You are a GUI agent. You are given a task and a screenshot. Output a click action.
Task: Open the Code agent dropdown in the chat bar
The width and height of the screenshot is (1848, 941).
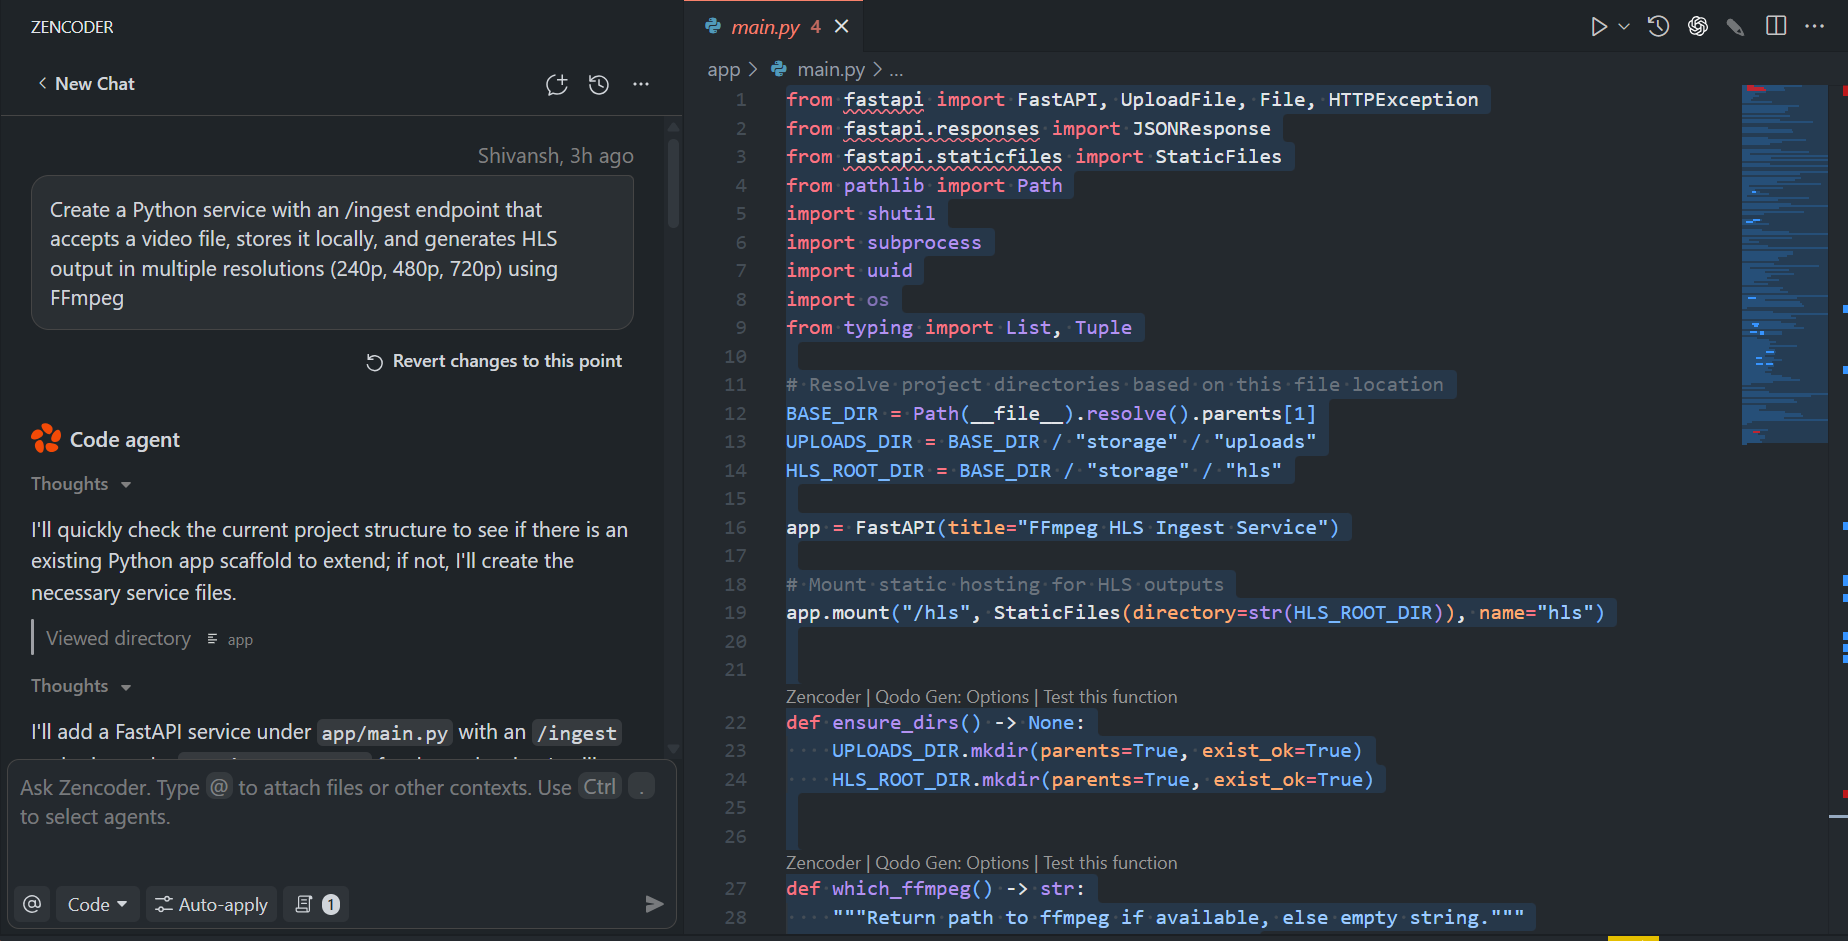[x=97, y=904]
